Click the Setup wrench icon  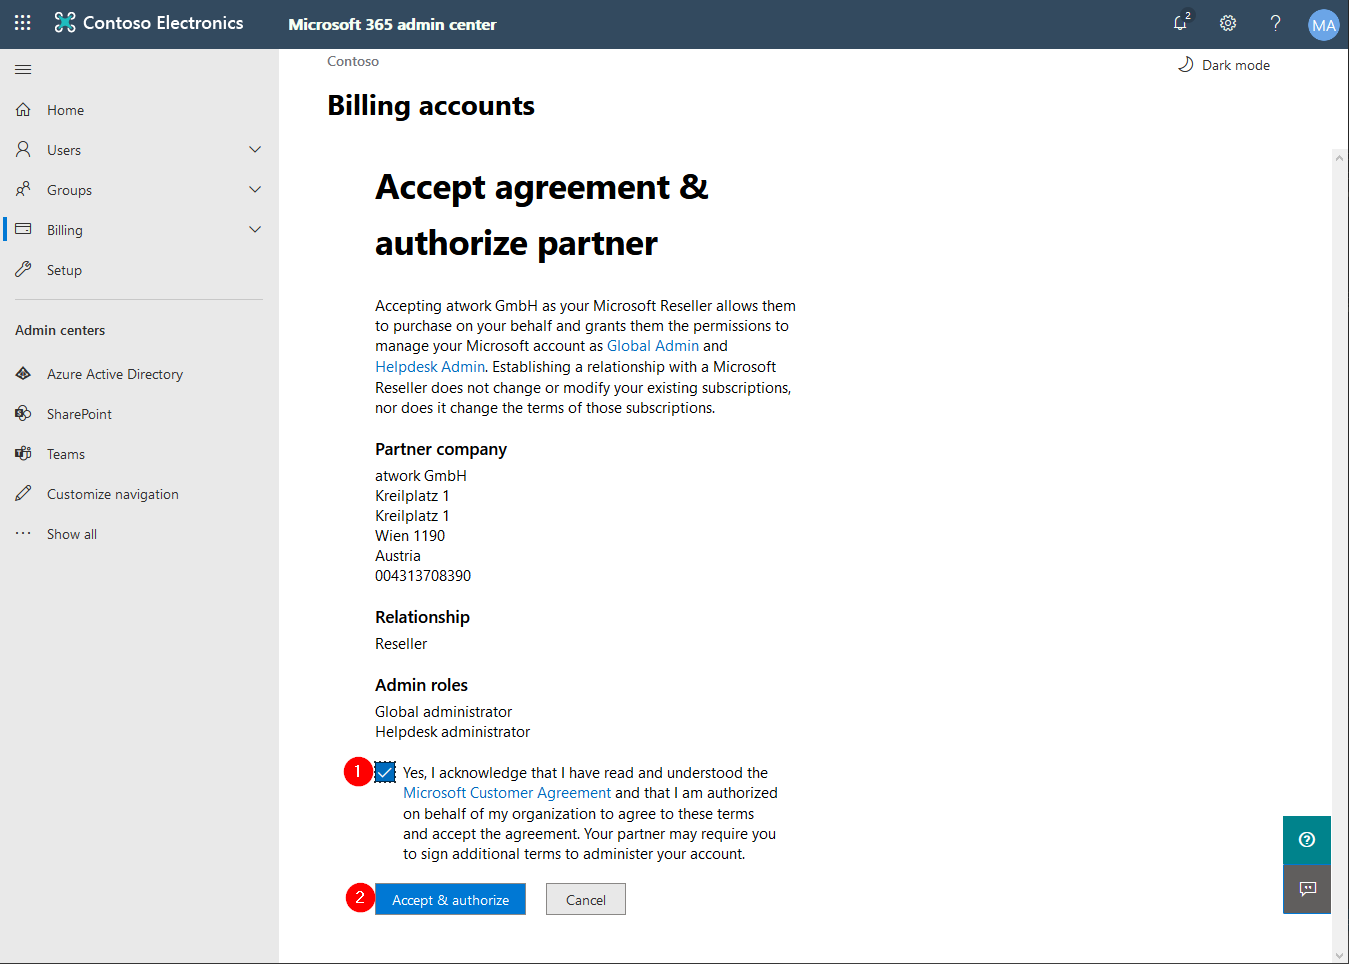click(x=23, y=269)
